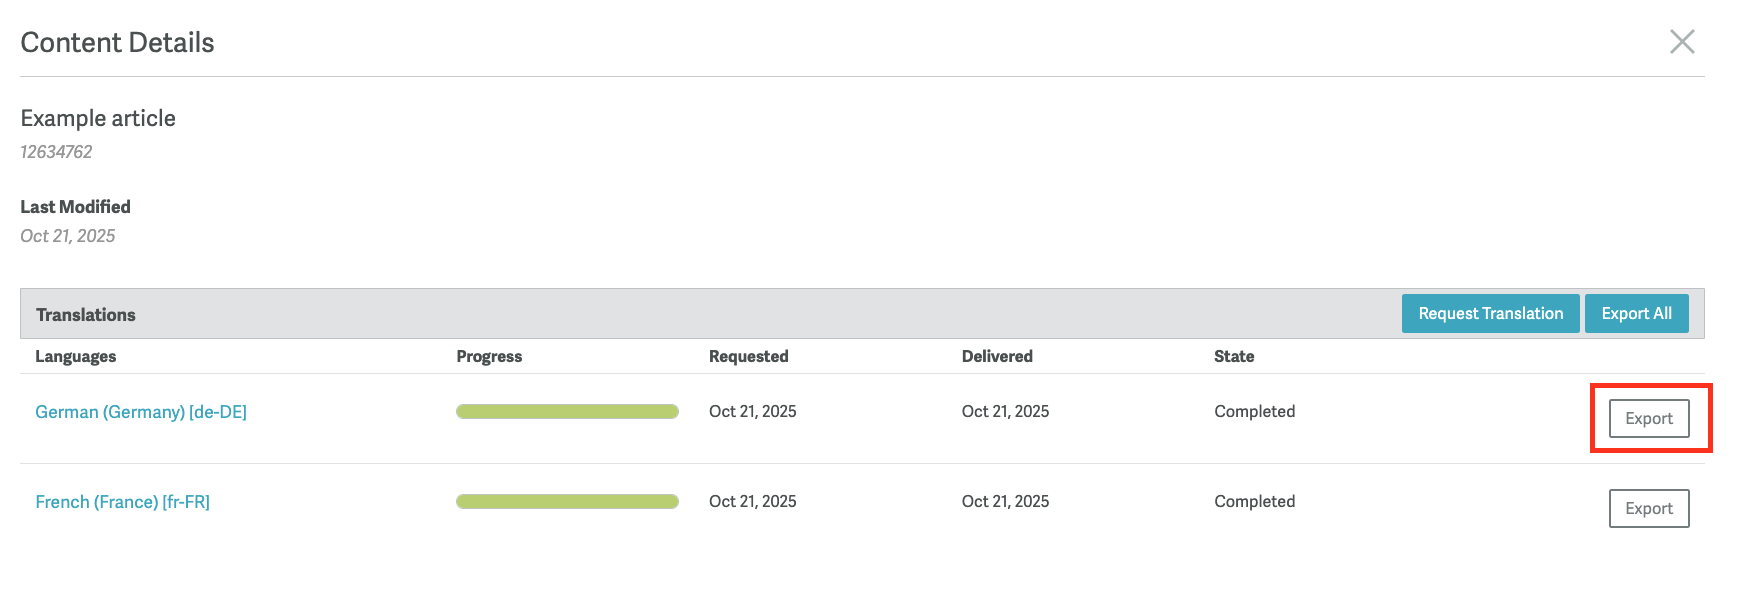Click the Delivered column header
This screenshot has width=1739, height=603.
pos(997,357)
